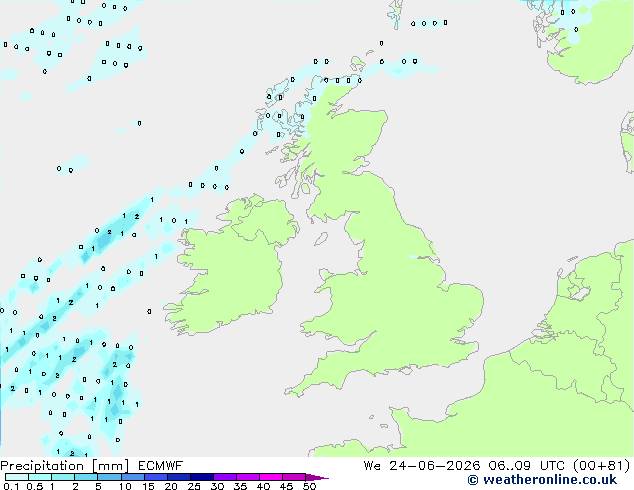Viewport: 634px width, 490px height.
Task: Click legend swatch between 0.5 and 1
Action: click(40, 477)
